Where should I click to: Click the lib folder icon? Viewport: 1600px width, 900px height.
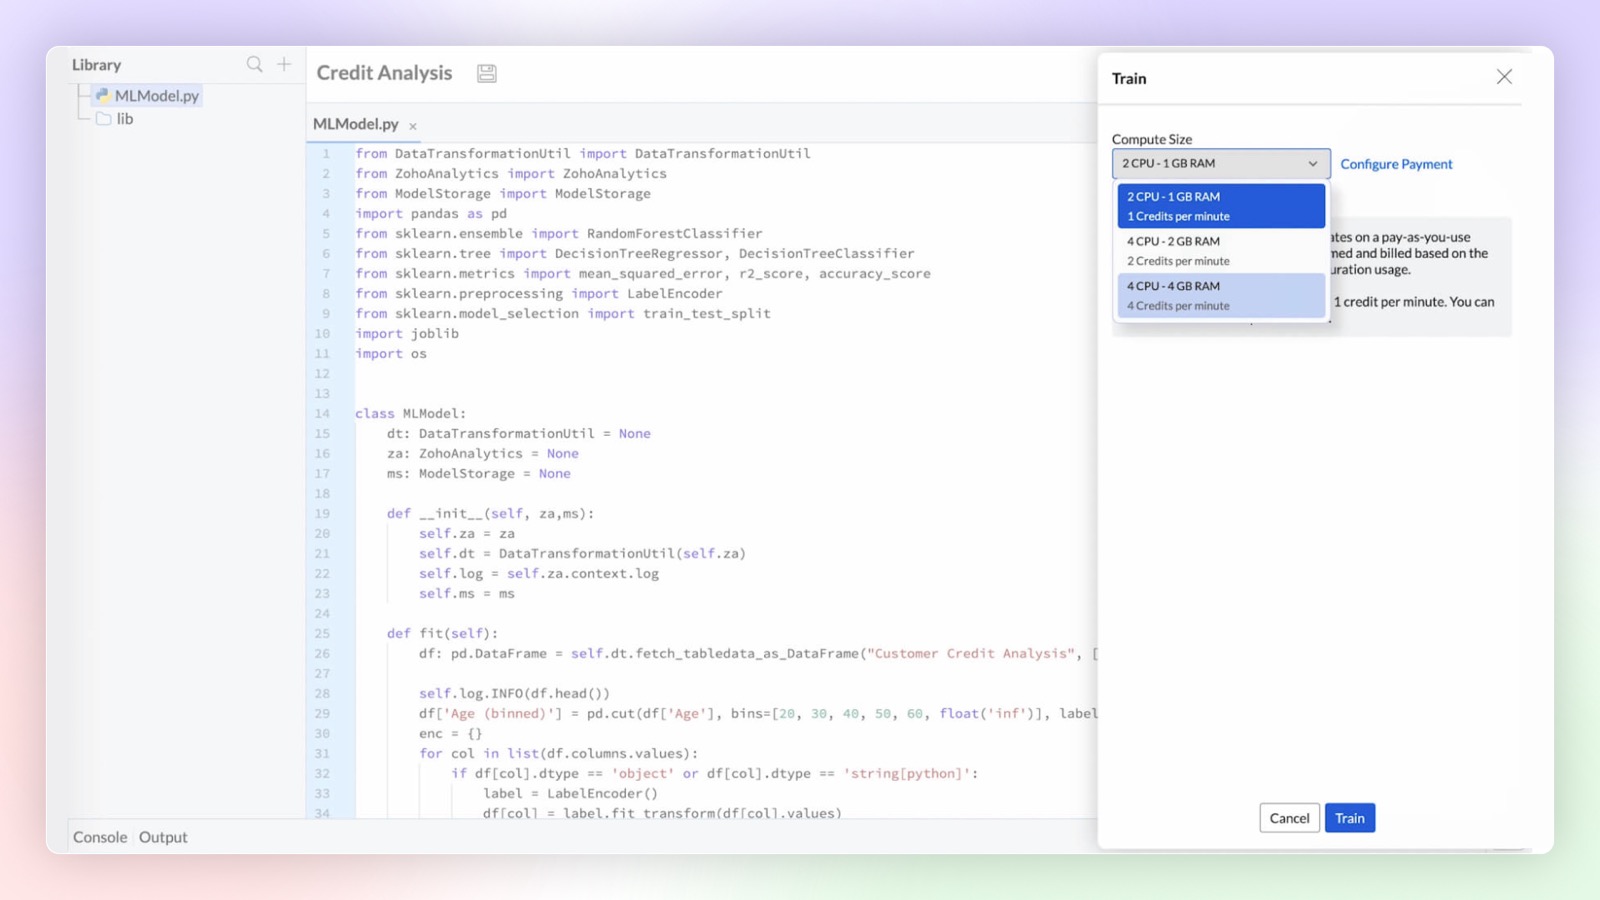point(103,119)
